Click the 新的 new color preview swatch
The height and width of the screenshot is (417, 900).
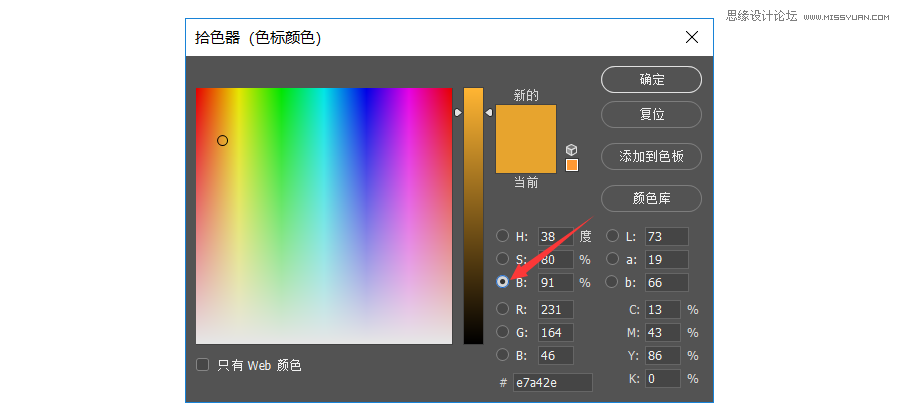(x=526, y=122)
